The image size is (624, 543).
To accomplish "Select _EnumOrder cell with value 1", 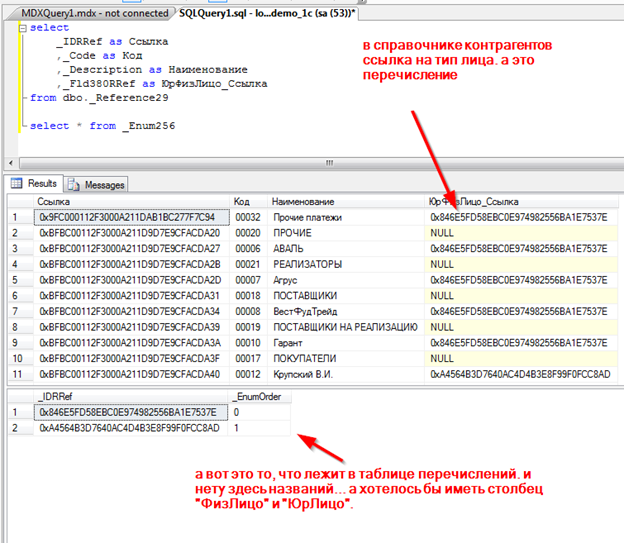I will (259, 428).
